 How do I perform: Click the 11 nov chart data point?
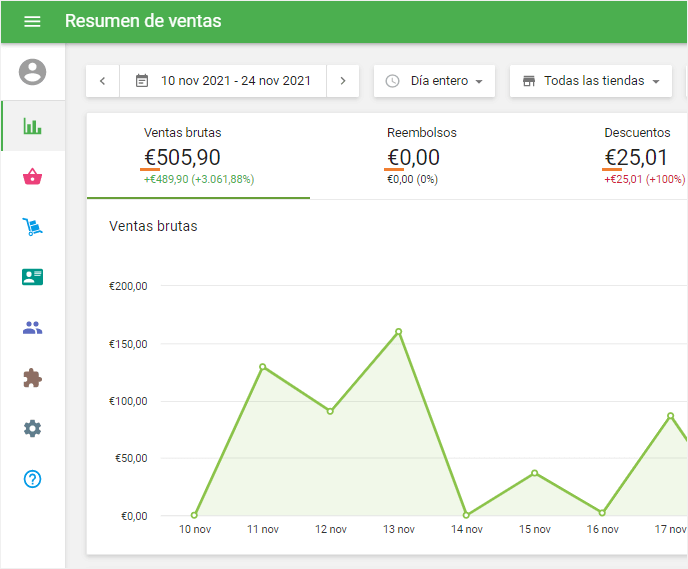(262, 366)
